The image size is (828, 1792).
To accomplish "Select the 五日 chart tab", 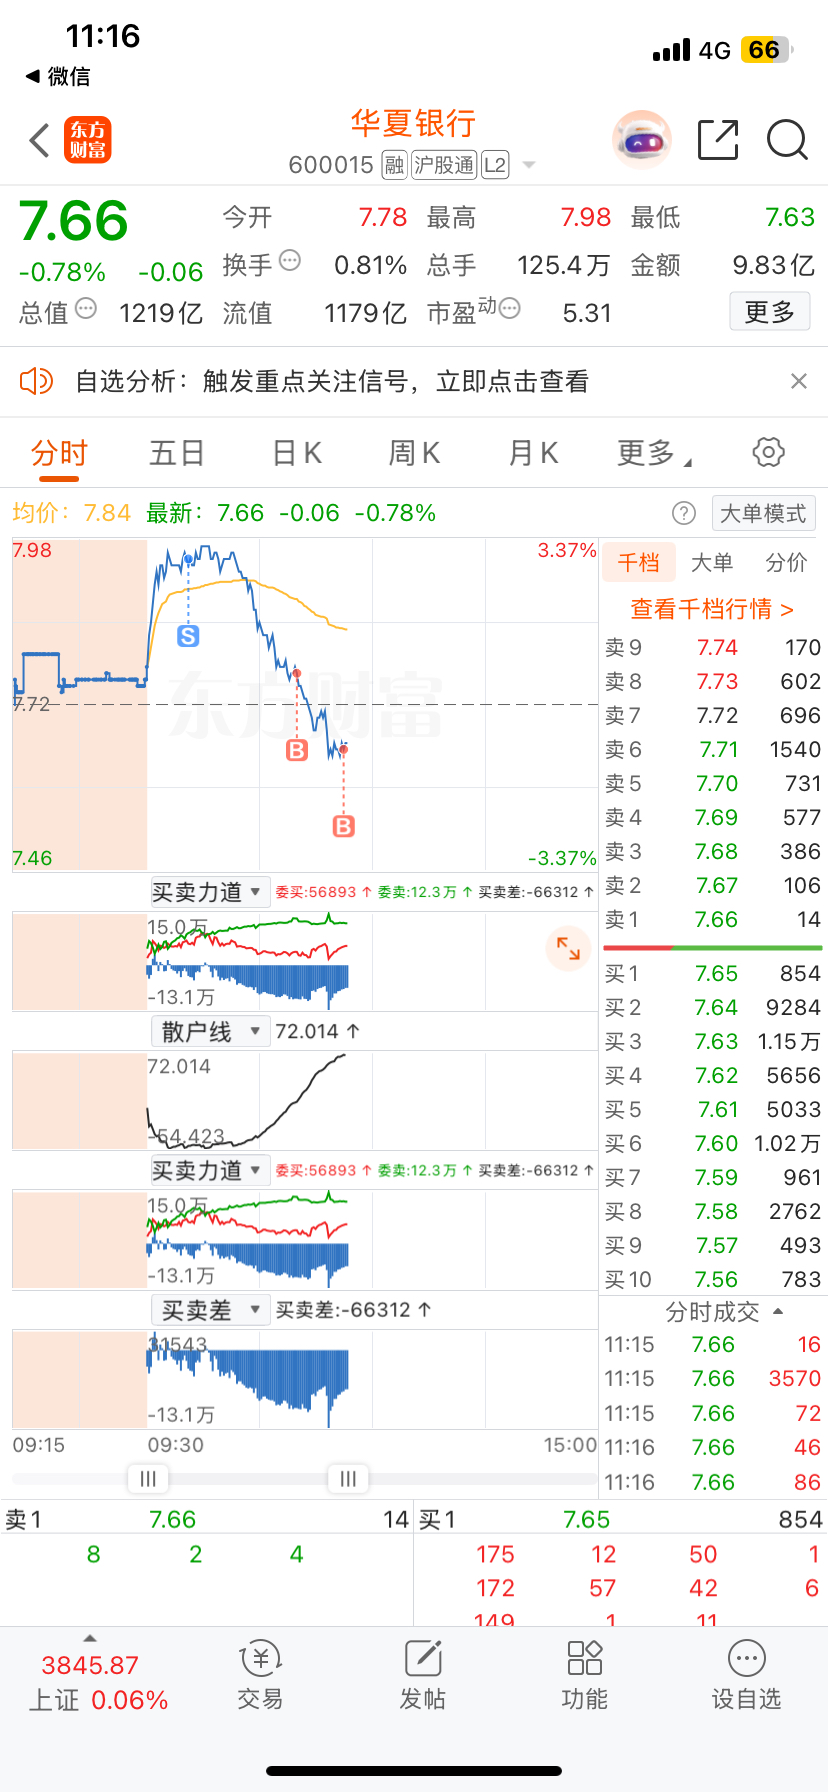I will coord(177,453).
